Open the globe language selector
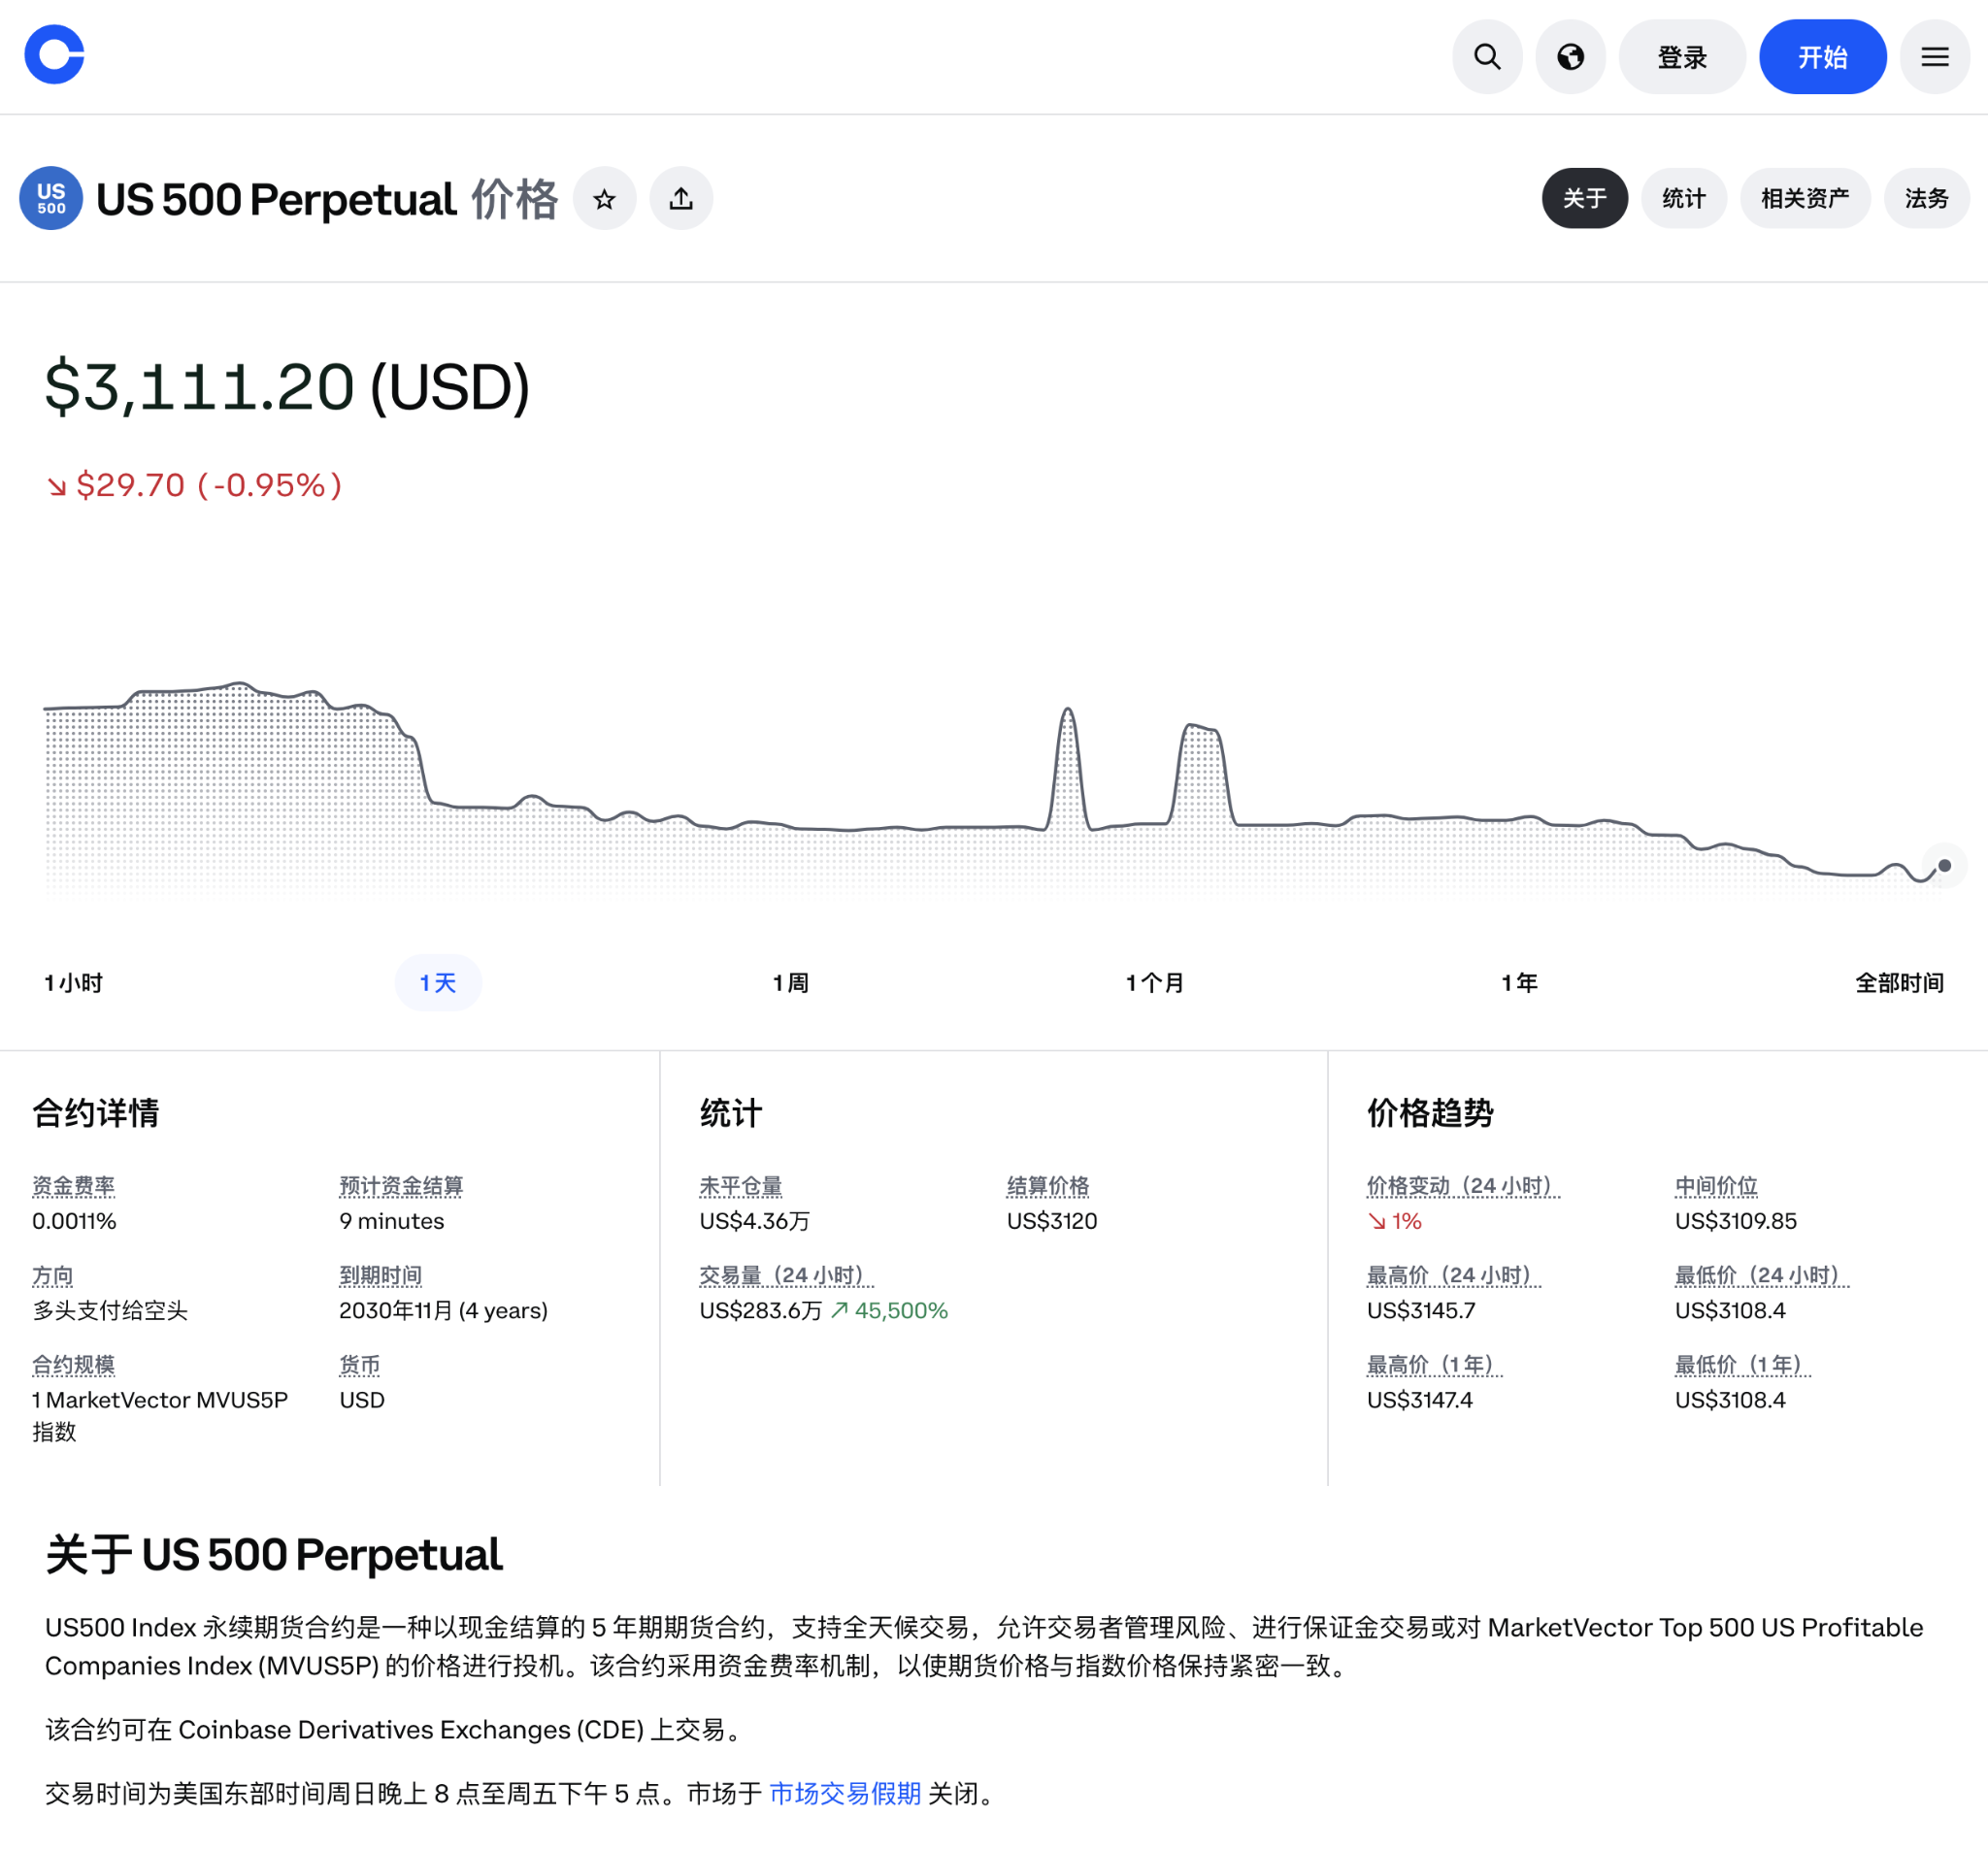The image size is (1988, 1850). pyautogui.click(x=1570, y=57)
